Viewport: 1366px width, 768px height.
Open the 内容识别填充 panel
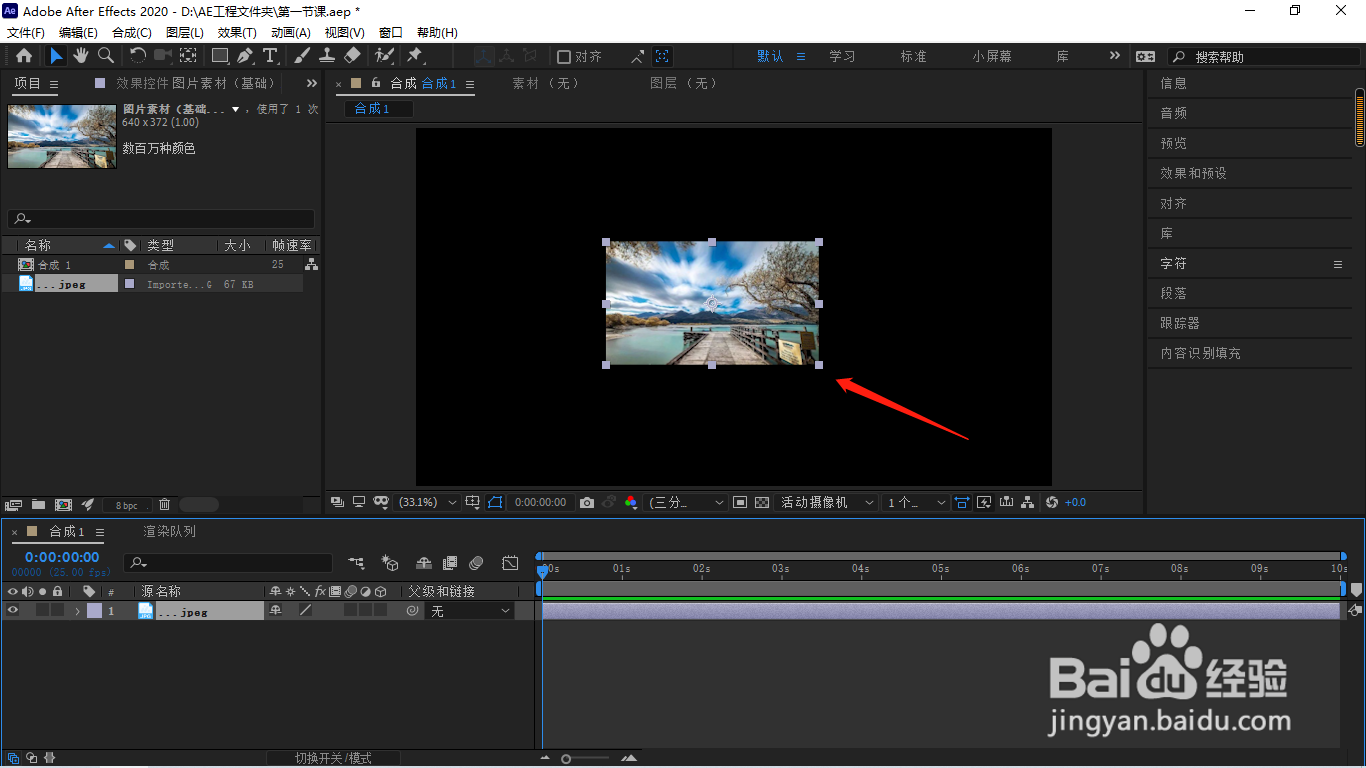(1200, 353)
